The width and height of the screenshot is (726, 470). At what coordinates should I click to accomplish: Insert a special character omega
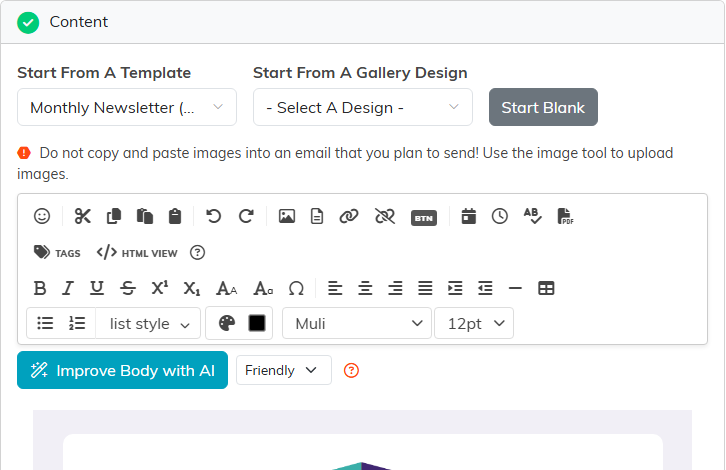296,288
